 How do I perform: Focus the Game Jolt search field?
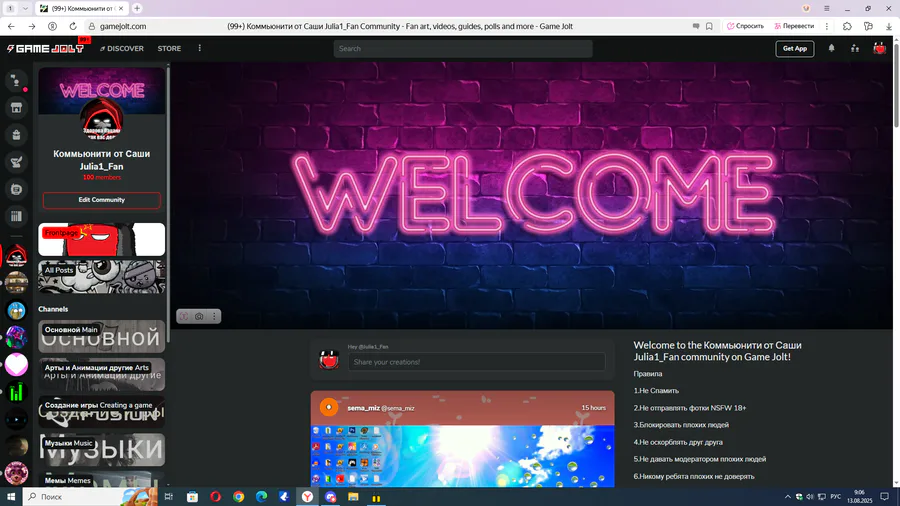pos(463,49)
